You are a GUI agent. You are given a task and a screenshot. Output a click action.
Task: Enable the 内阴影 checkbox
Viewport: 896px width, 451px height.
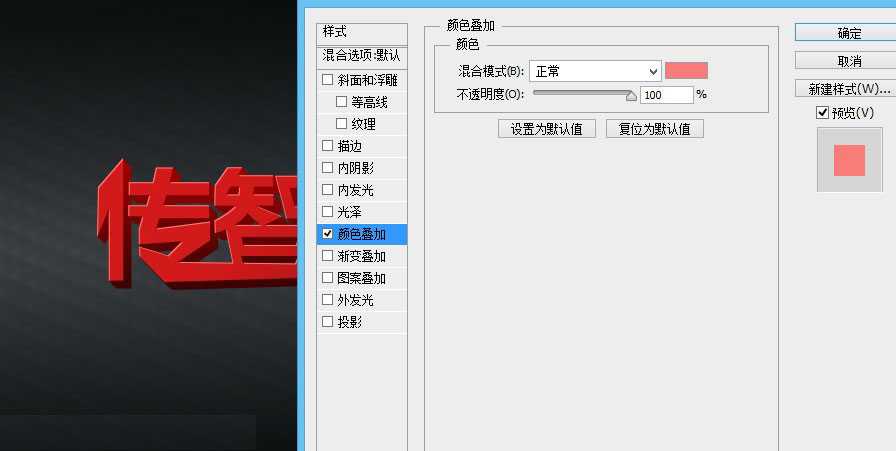(327, 167)
